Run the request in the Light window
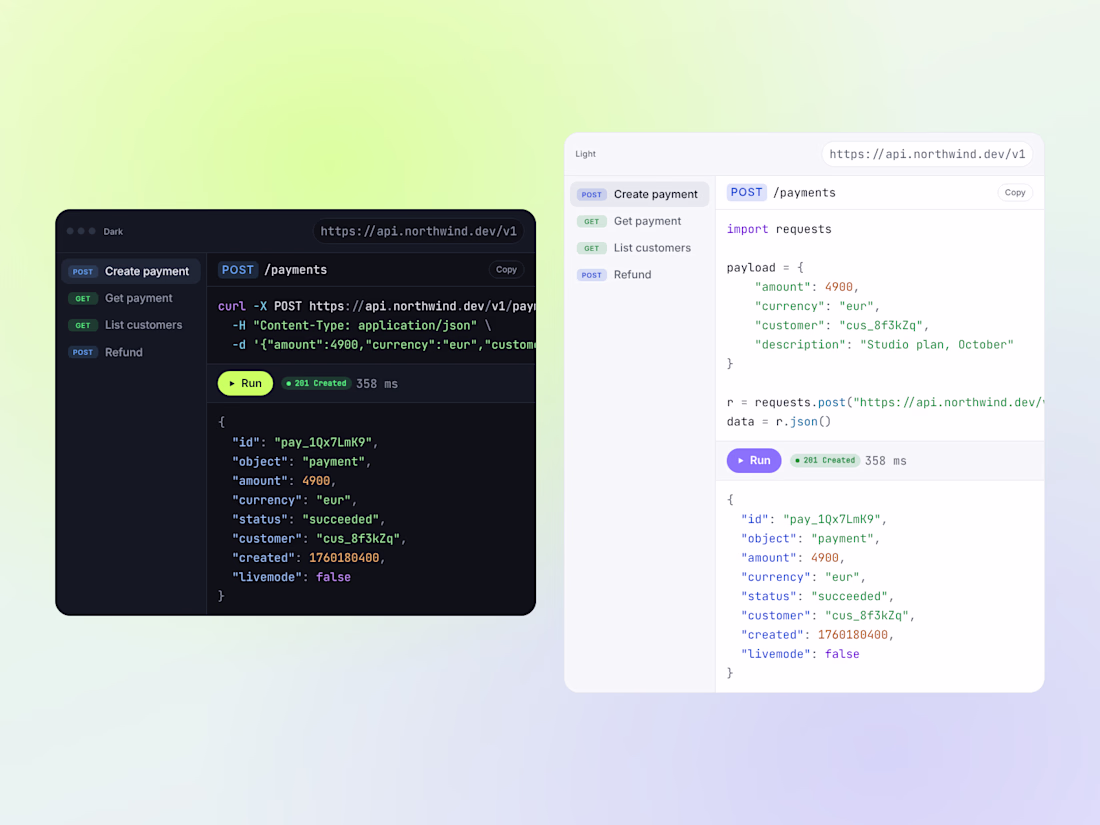This screenshot has width=1100, height=825. pyautogui.click(x=754, y=460)
